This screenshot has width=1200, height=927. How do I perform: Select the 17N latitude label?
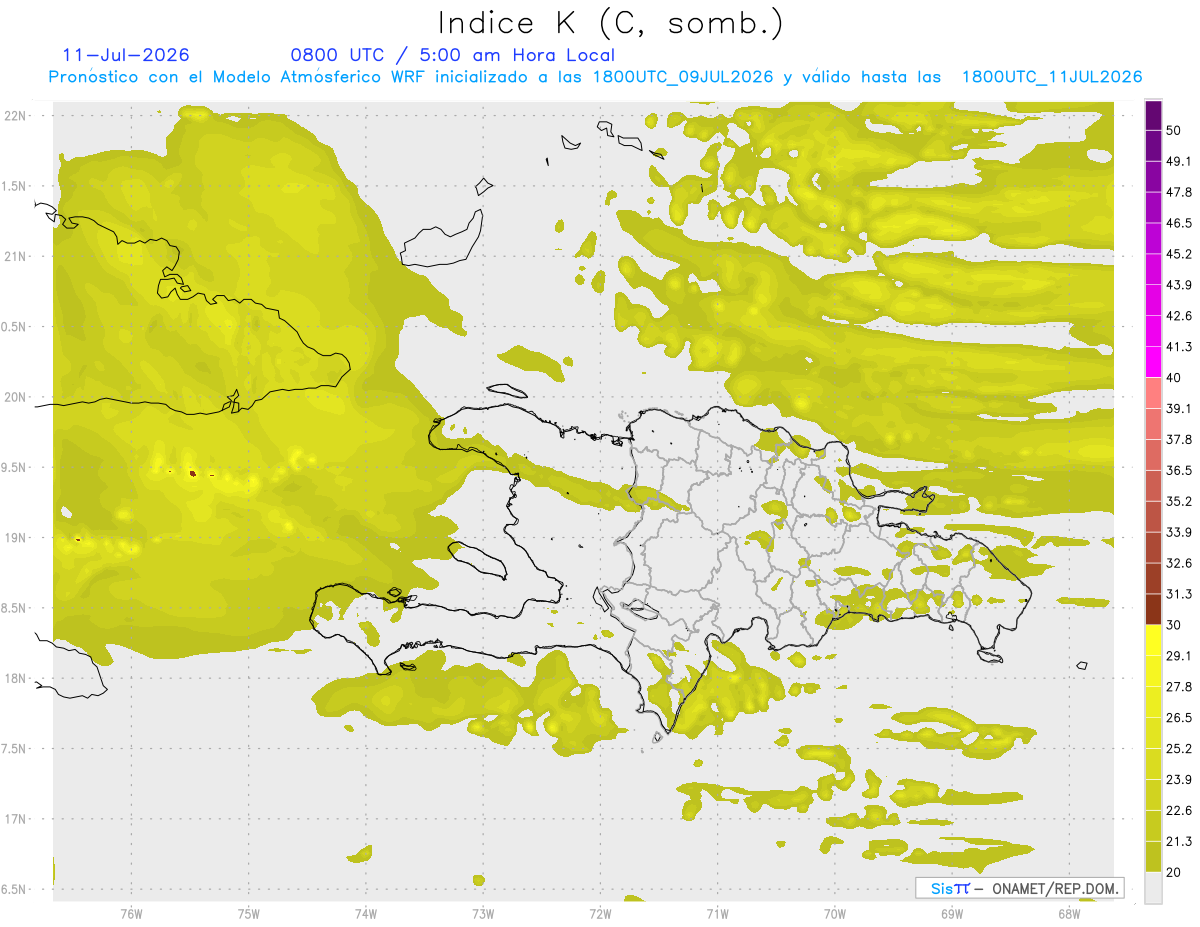pos(15,819)
